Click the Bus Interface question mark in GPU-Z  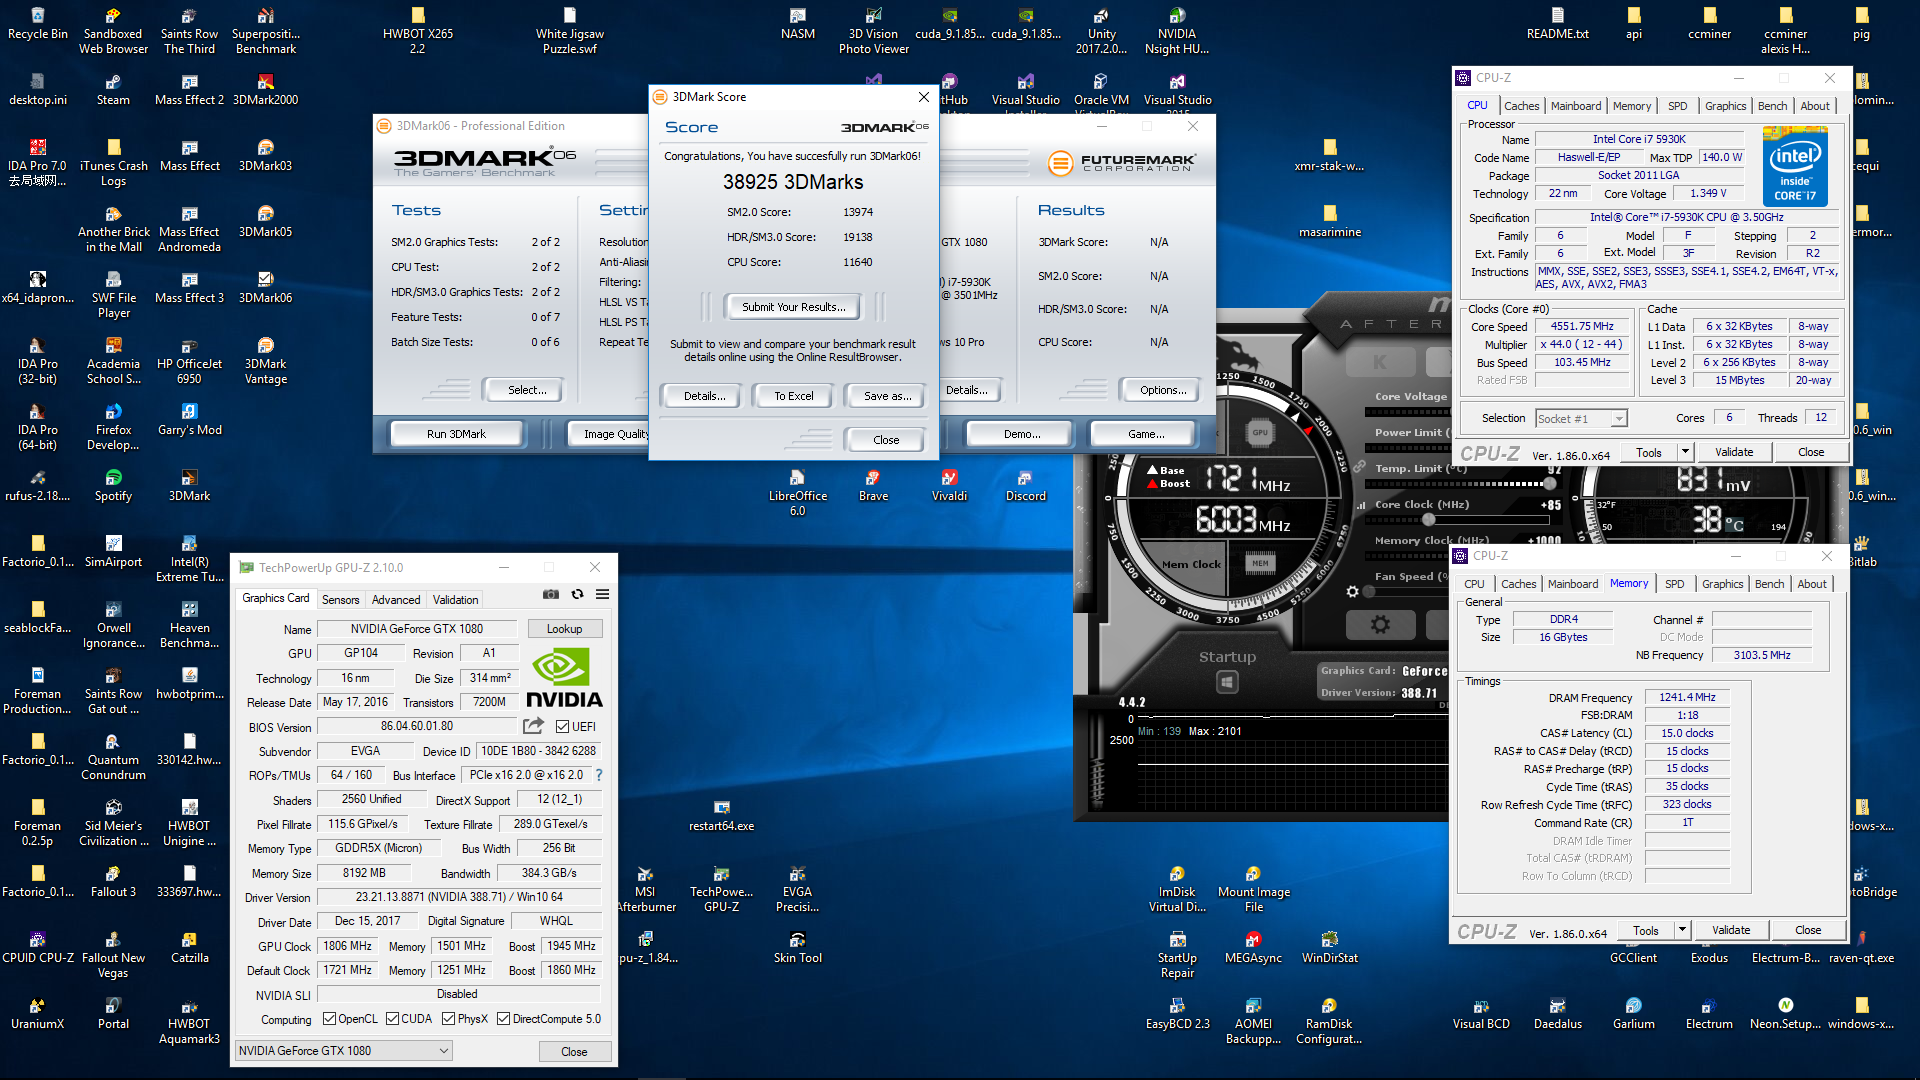[x=599, y=775]
